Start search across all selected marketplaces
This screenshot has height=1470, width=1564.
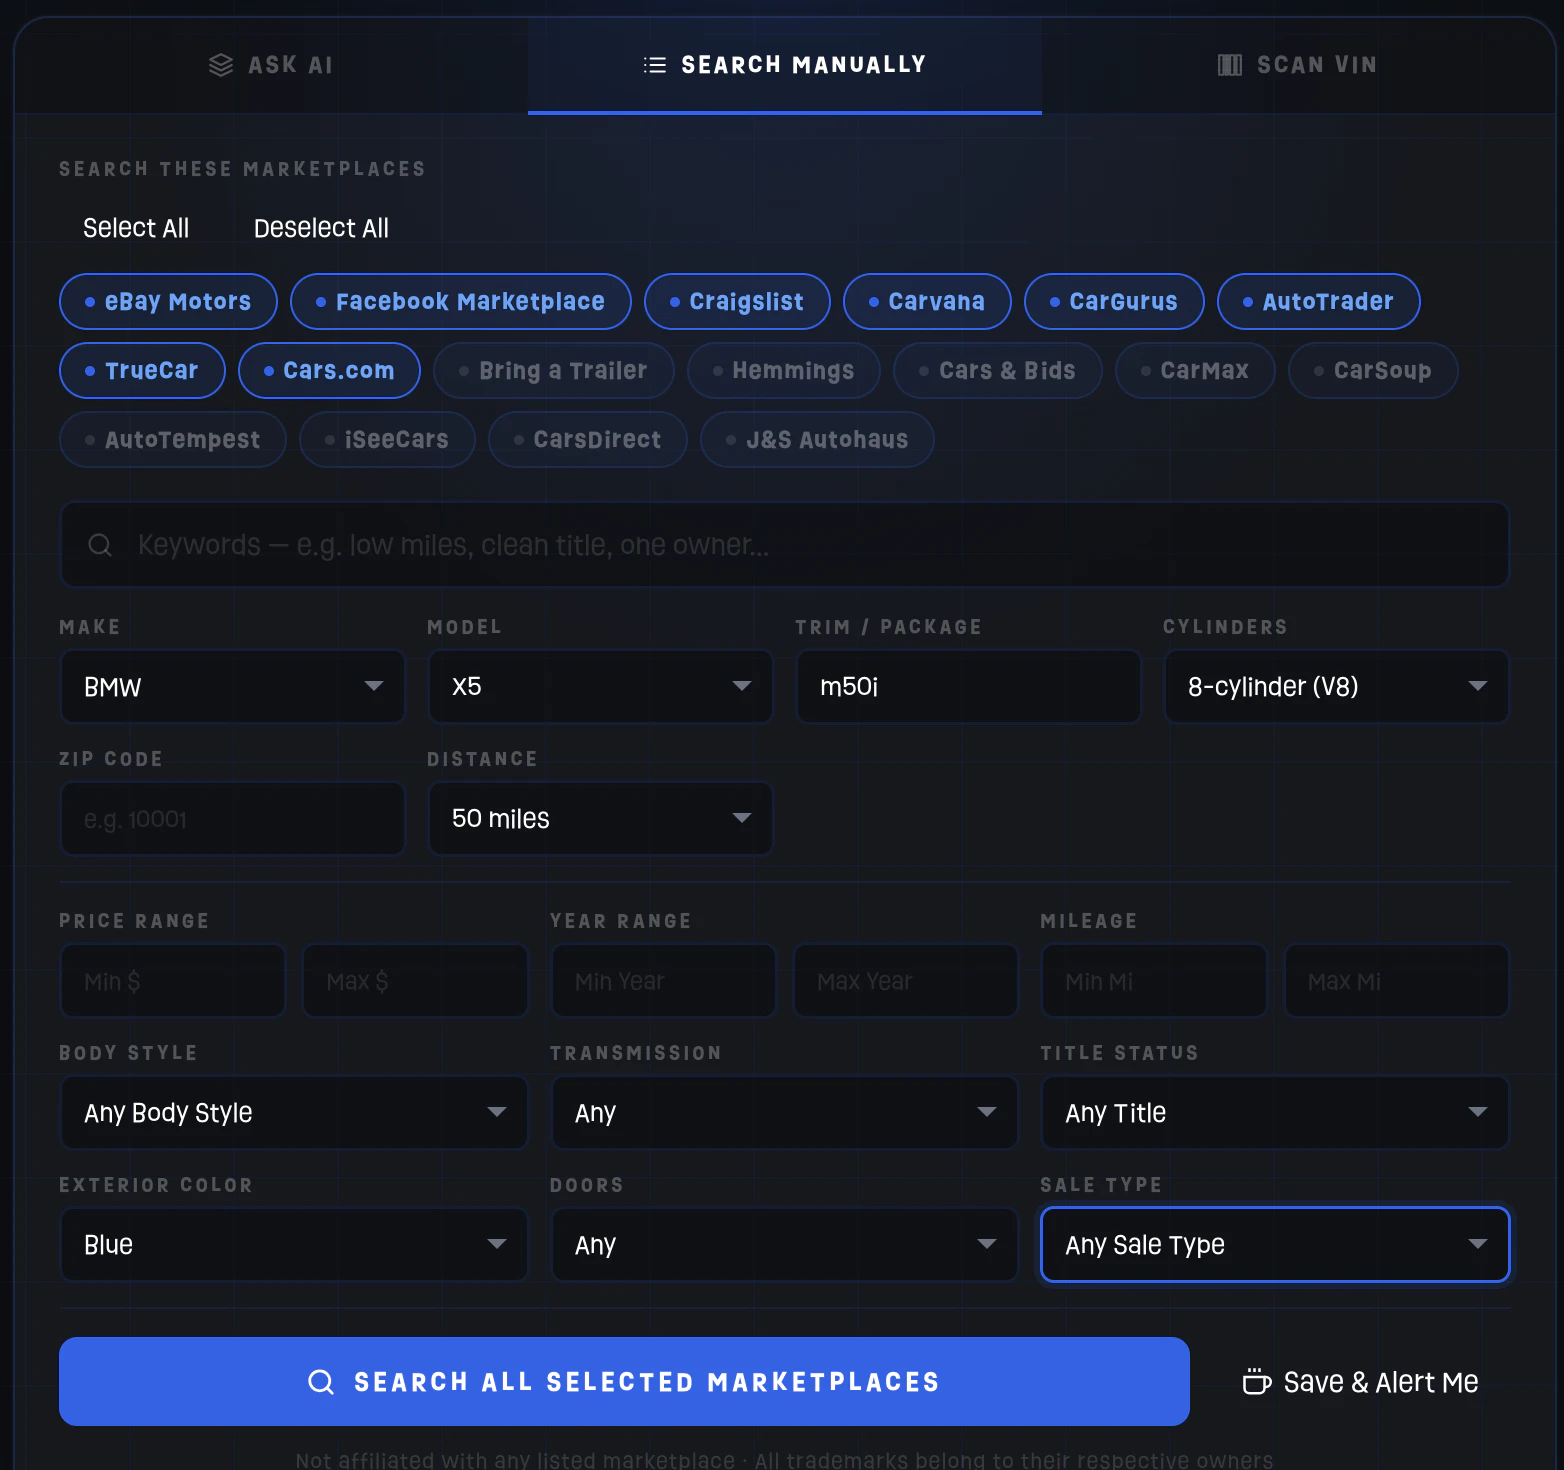pyautogui.click(x=624, y=1382)
